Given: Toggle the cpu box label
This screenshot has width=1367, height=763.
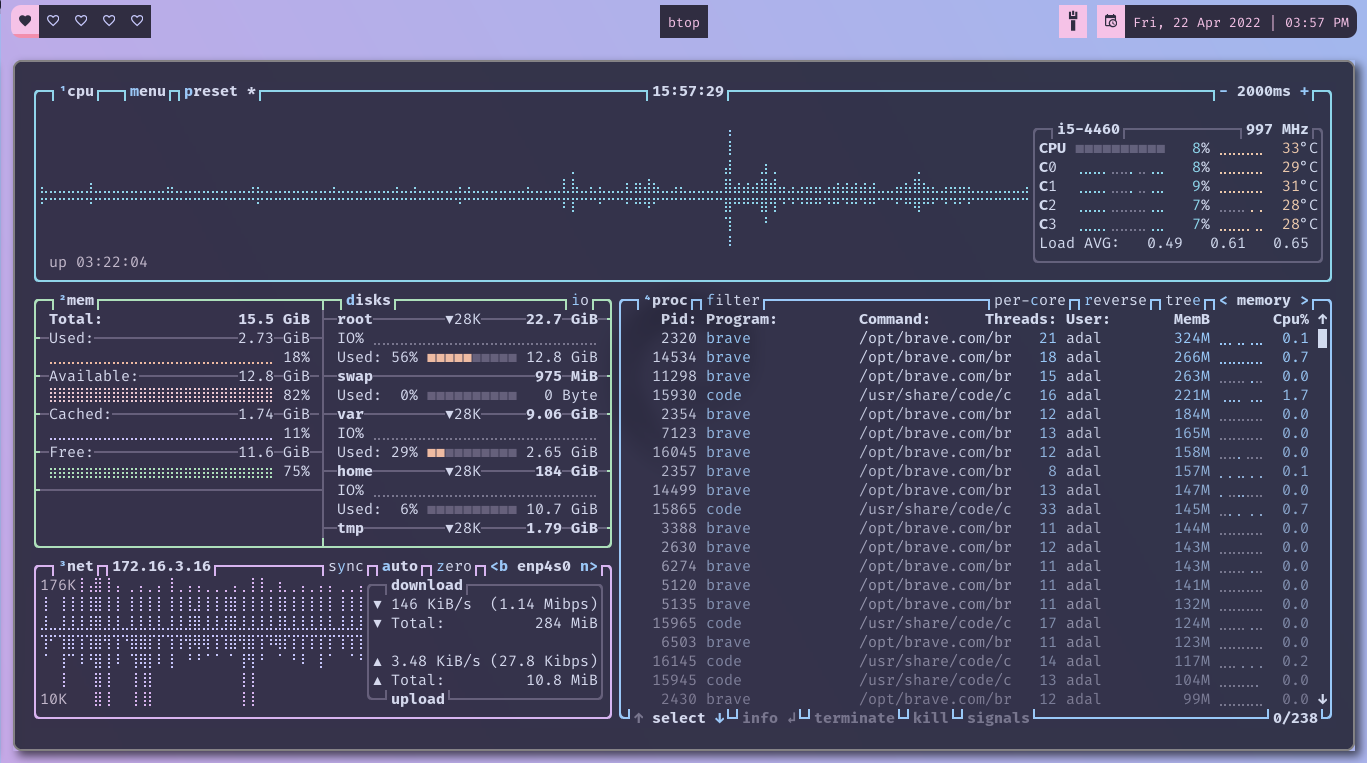Looking at the screenshot, I should pos(77,91).
